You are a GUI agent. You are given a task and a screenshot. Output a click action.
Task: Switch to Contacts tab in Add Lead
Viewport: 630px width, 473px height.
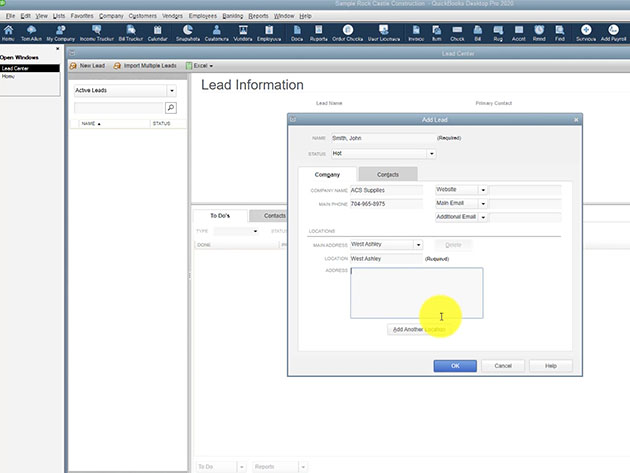388,174
